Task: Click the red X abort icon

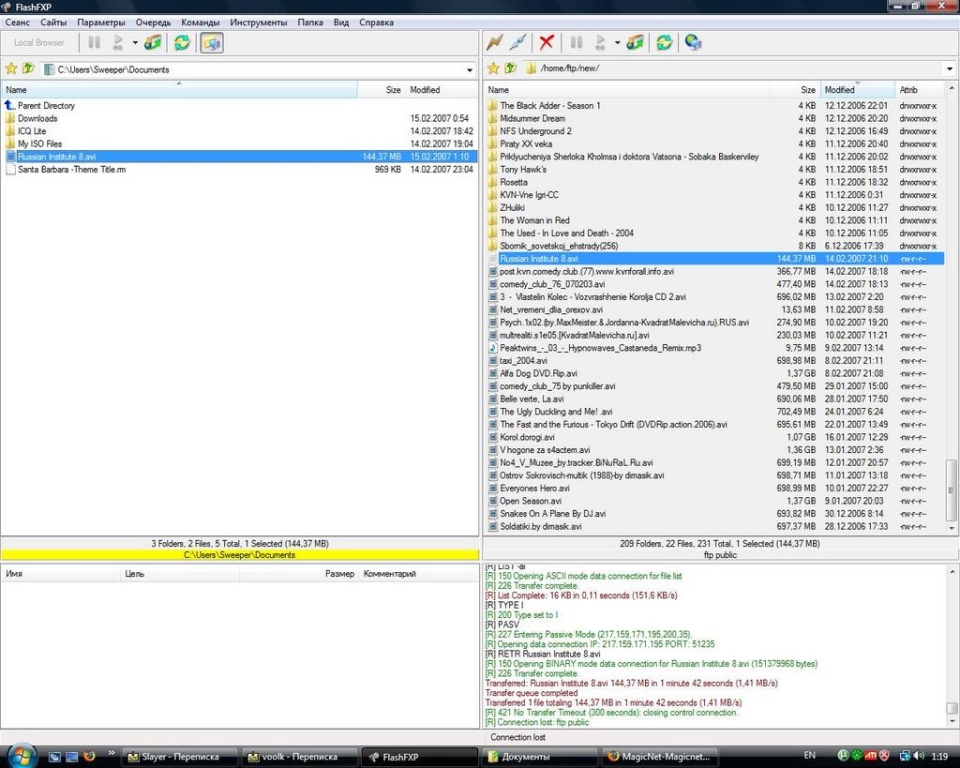Action: click(x=547, y=42)
